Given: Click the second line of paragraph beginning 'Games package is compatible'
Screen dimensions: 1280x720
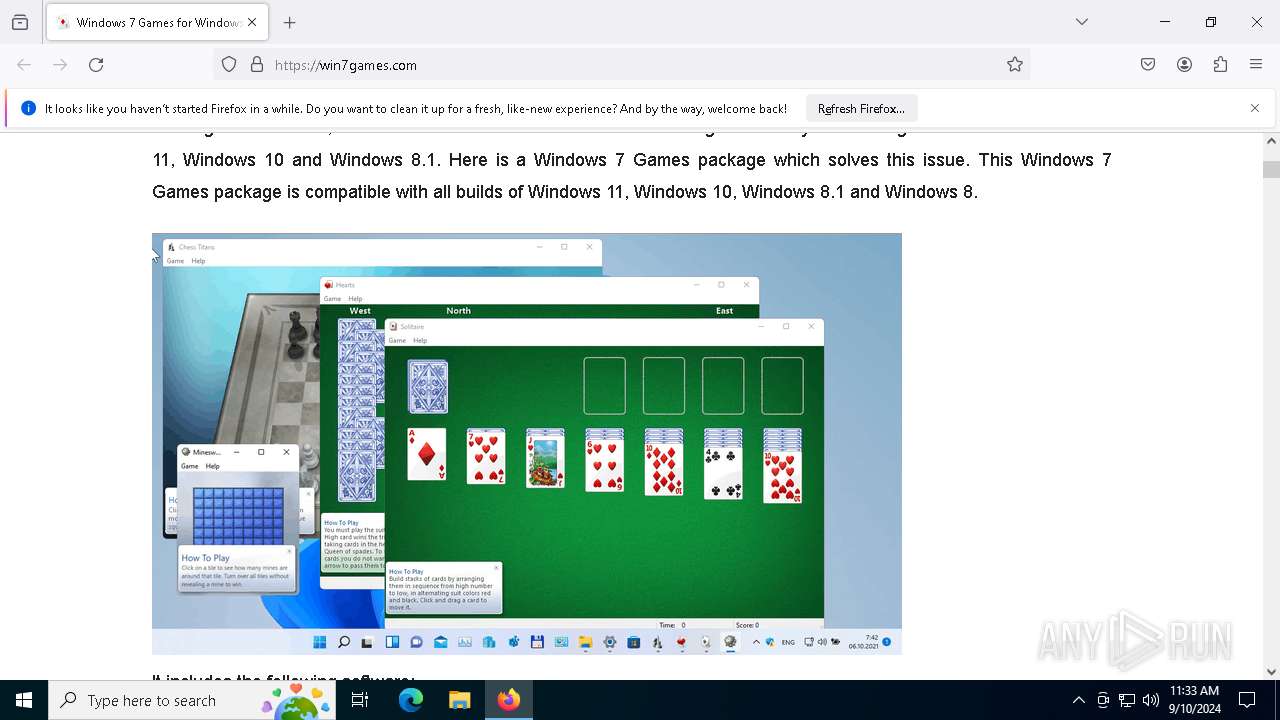Looking at the screenshot, I should click(x=565, y=192).
